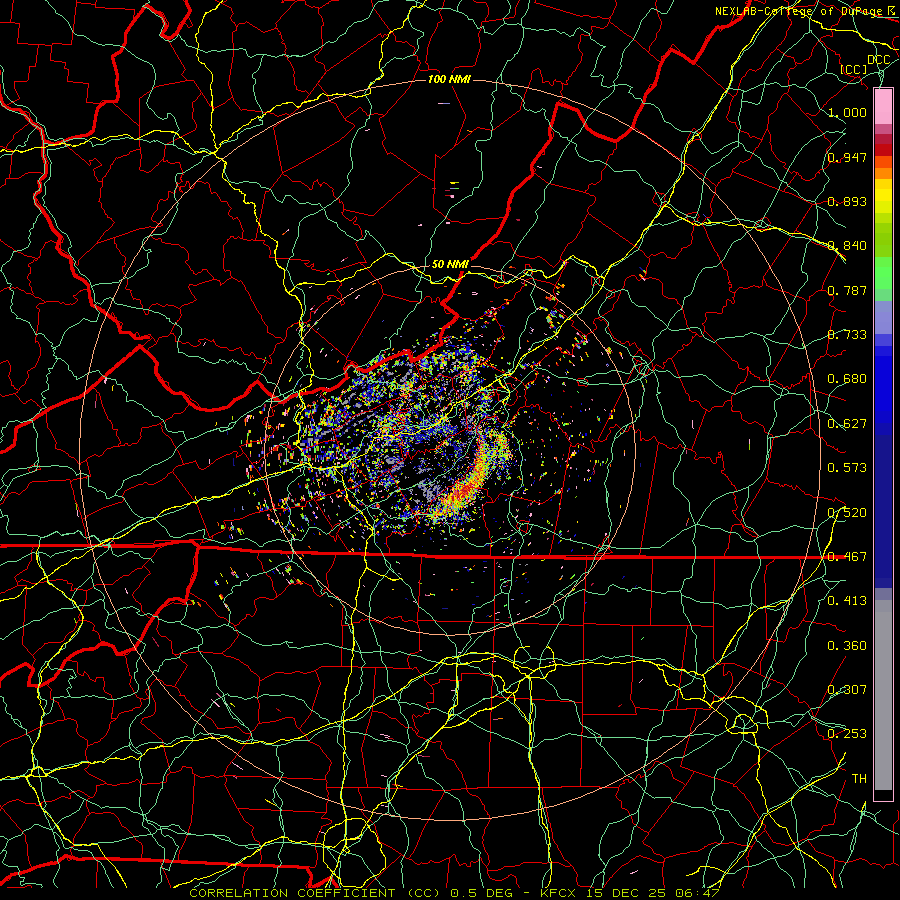The image size is (900, 900).
Task: Click the DCC [CC] legend title
Action: coord(864,64)
